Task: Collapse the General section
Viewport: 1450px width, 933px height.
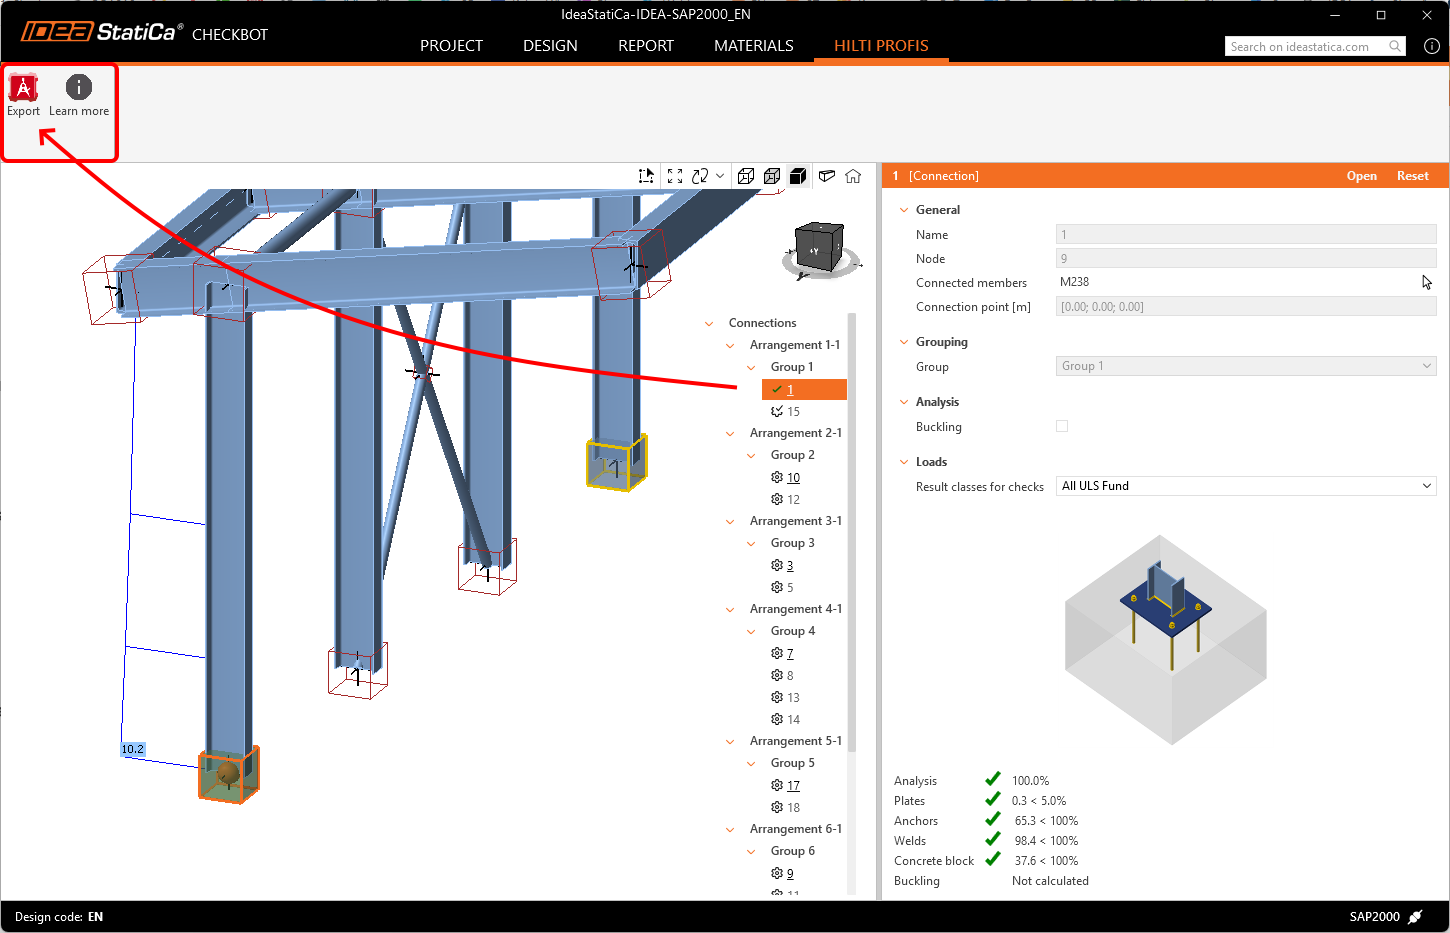Action: tap(904, 210)
